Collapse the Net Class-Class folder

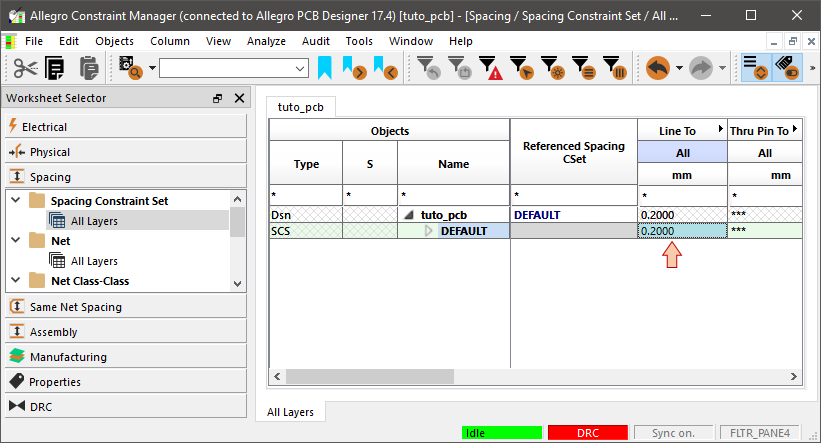(16, 280)
